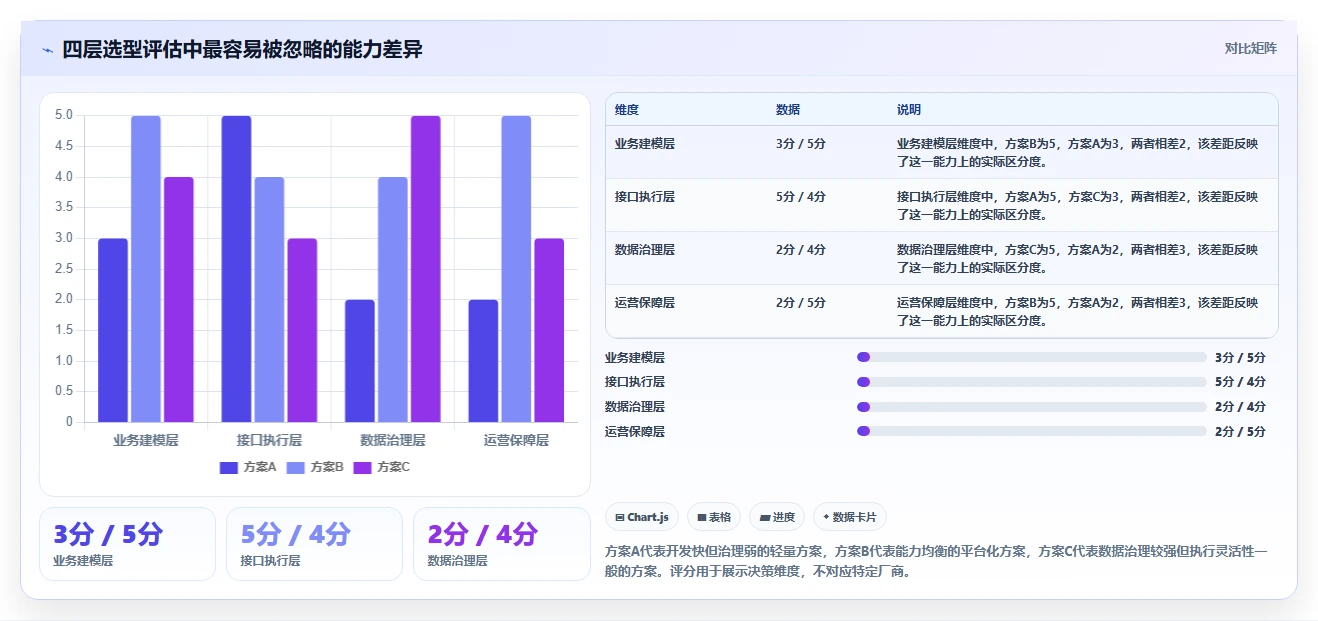Click the description beginning 业务建模层维度中
Screen dimensions: 1318x621
pyautogui.click(x=1078, y=152)
